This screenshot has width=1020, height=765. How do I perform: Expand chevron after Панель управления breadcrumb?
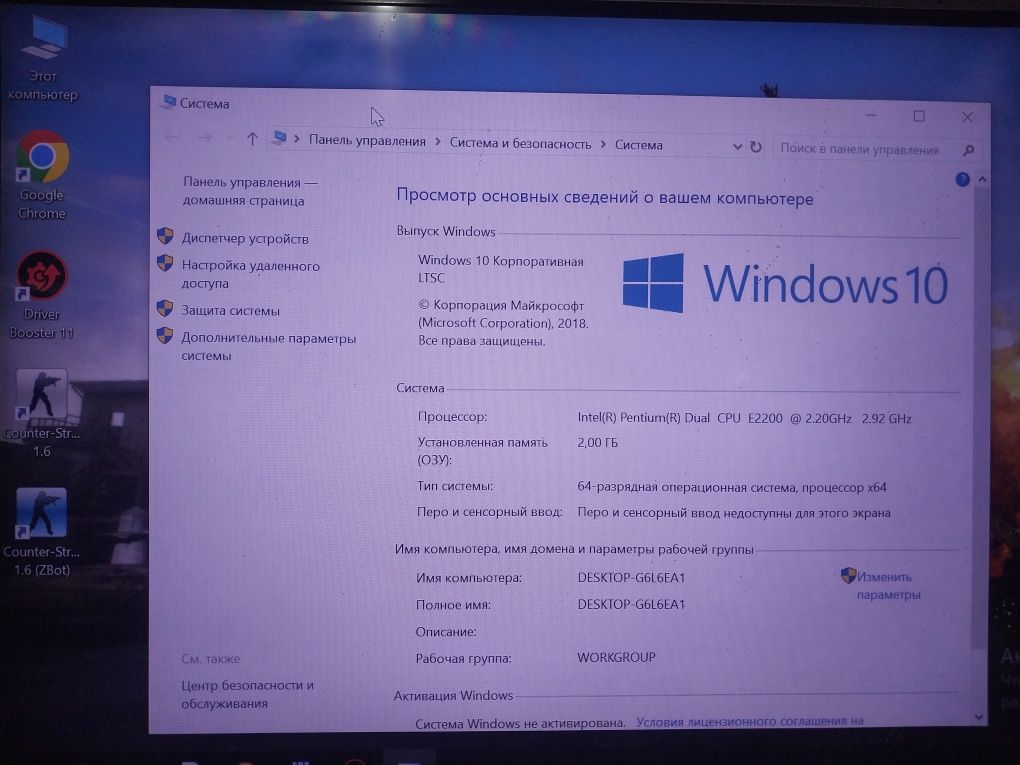pos(438,142)
